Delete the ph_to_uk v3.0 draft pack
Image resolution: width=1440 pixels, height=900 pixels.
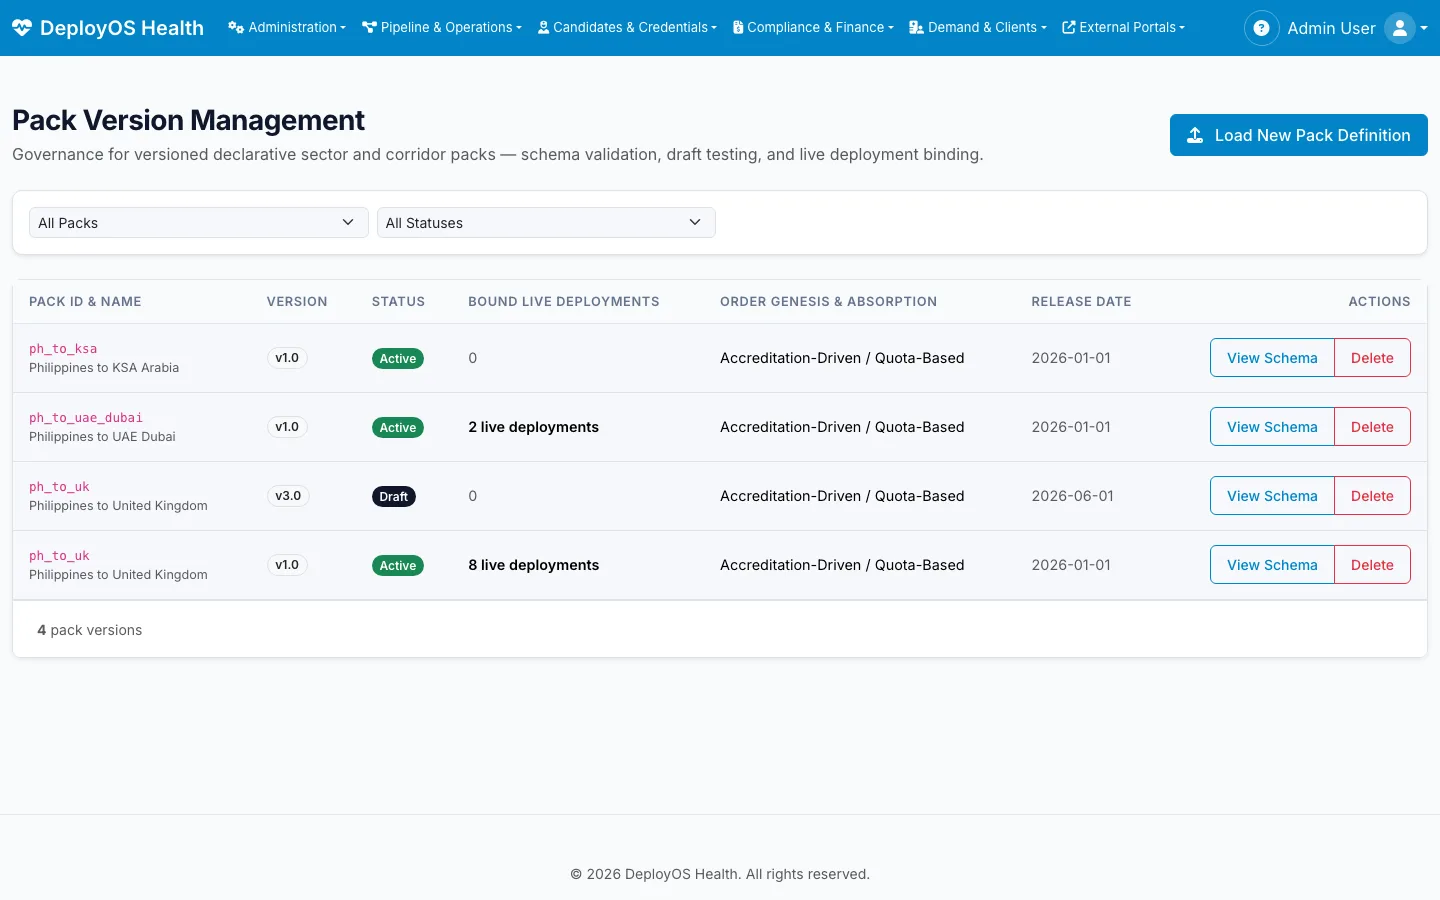(x=1372, y=496)
